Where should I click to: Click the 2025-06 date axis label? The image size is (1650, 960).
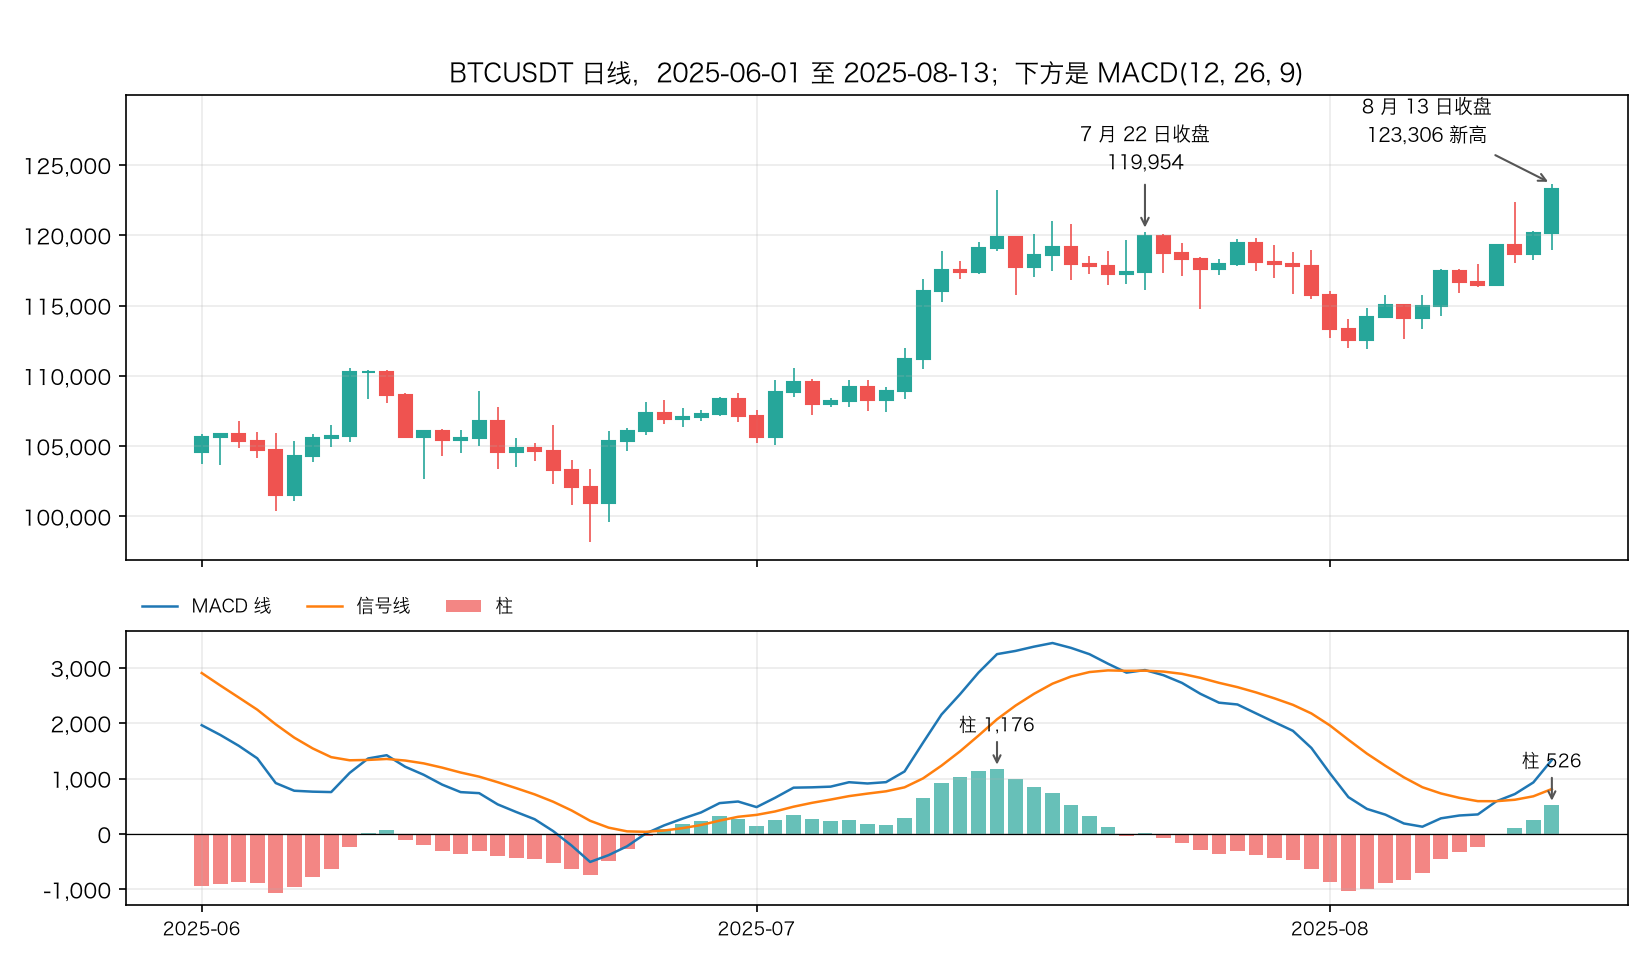click(202, 929)
